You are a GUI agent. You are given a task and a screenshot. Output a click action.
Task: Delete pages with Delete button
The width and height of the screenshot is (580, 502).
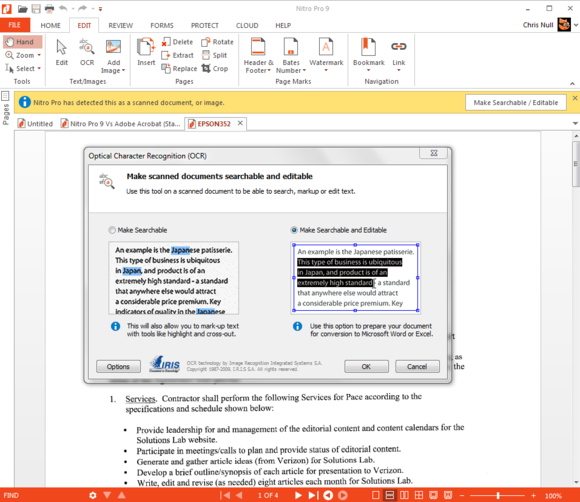[178, 42]
